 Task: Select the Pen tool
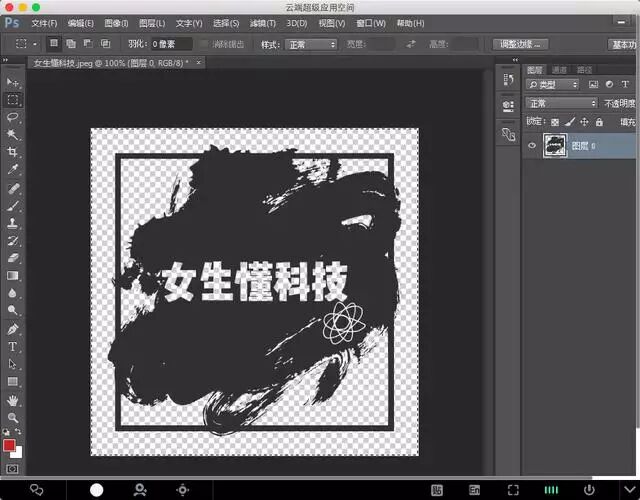pos(12,329)
